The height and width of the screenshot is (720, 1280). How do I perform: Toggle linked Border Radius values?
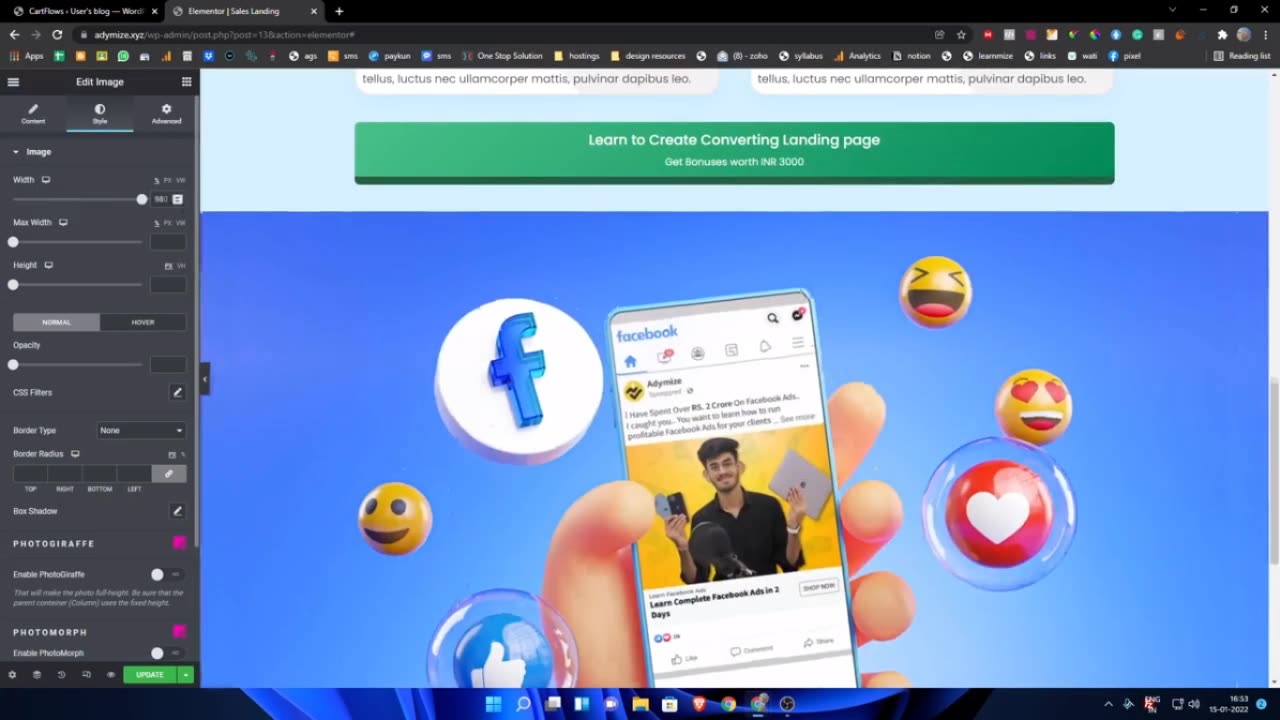(x=169, y=474)
